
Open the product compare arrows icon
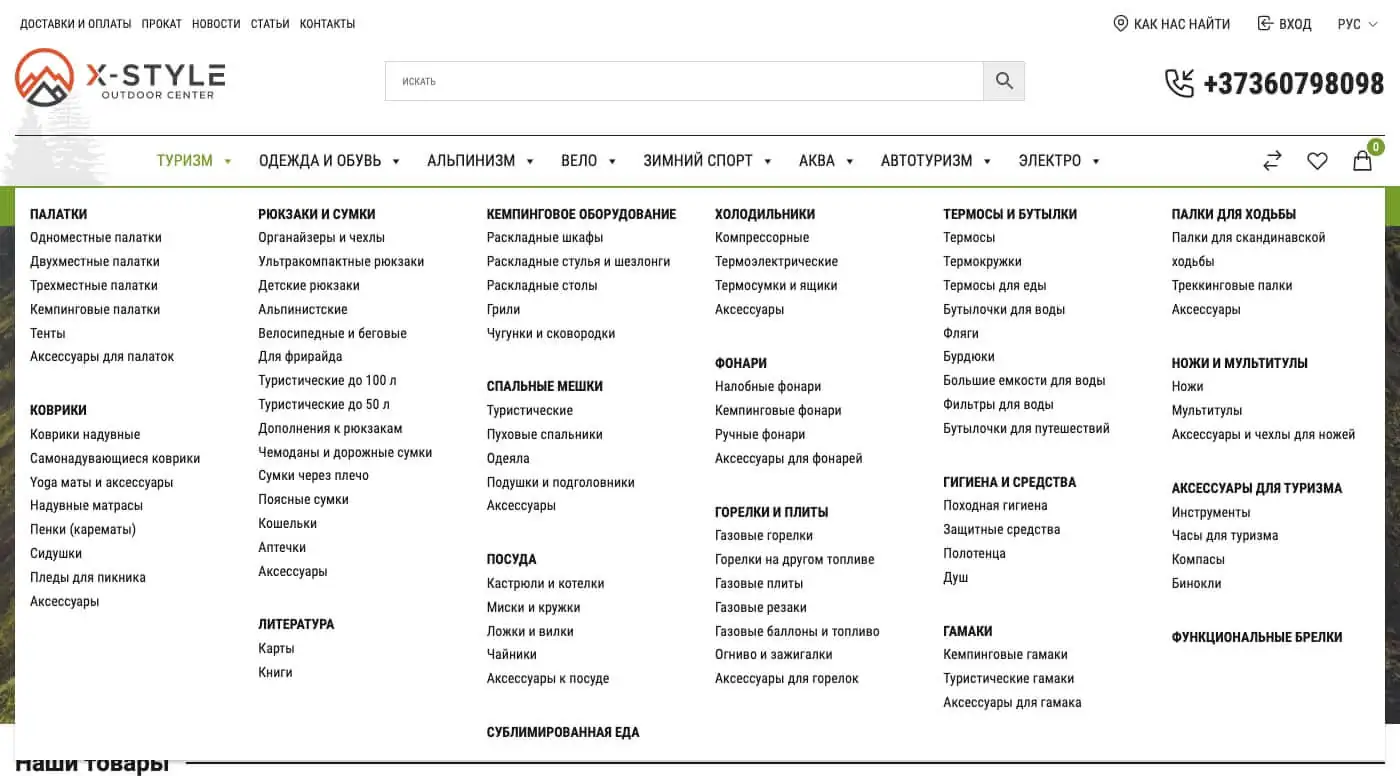tap(1272, 160)
